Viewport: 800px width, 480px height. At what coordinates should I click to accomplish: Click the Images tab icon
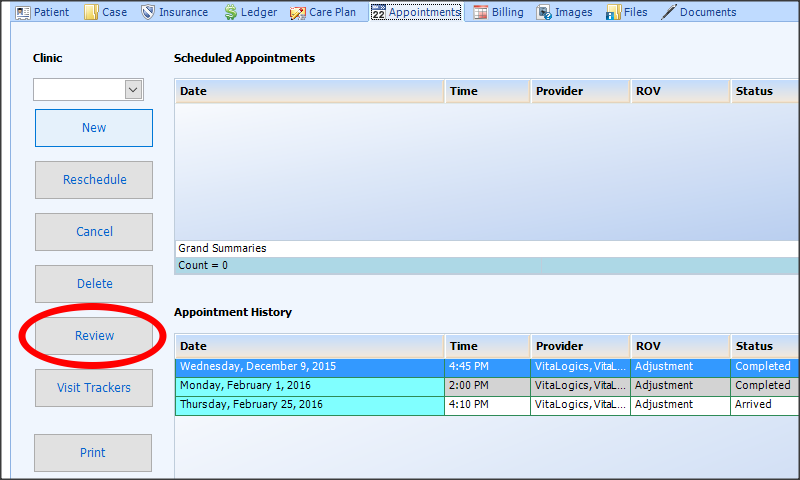point(544,12)
